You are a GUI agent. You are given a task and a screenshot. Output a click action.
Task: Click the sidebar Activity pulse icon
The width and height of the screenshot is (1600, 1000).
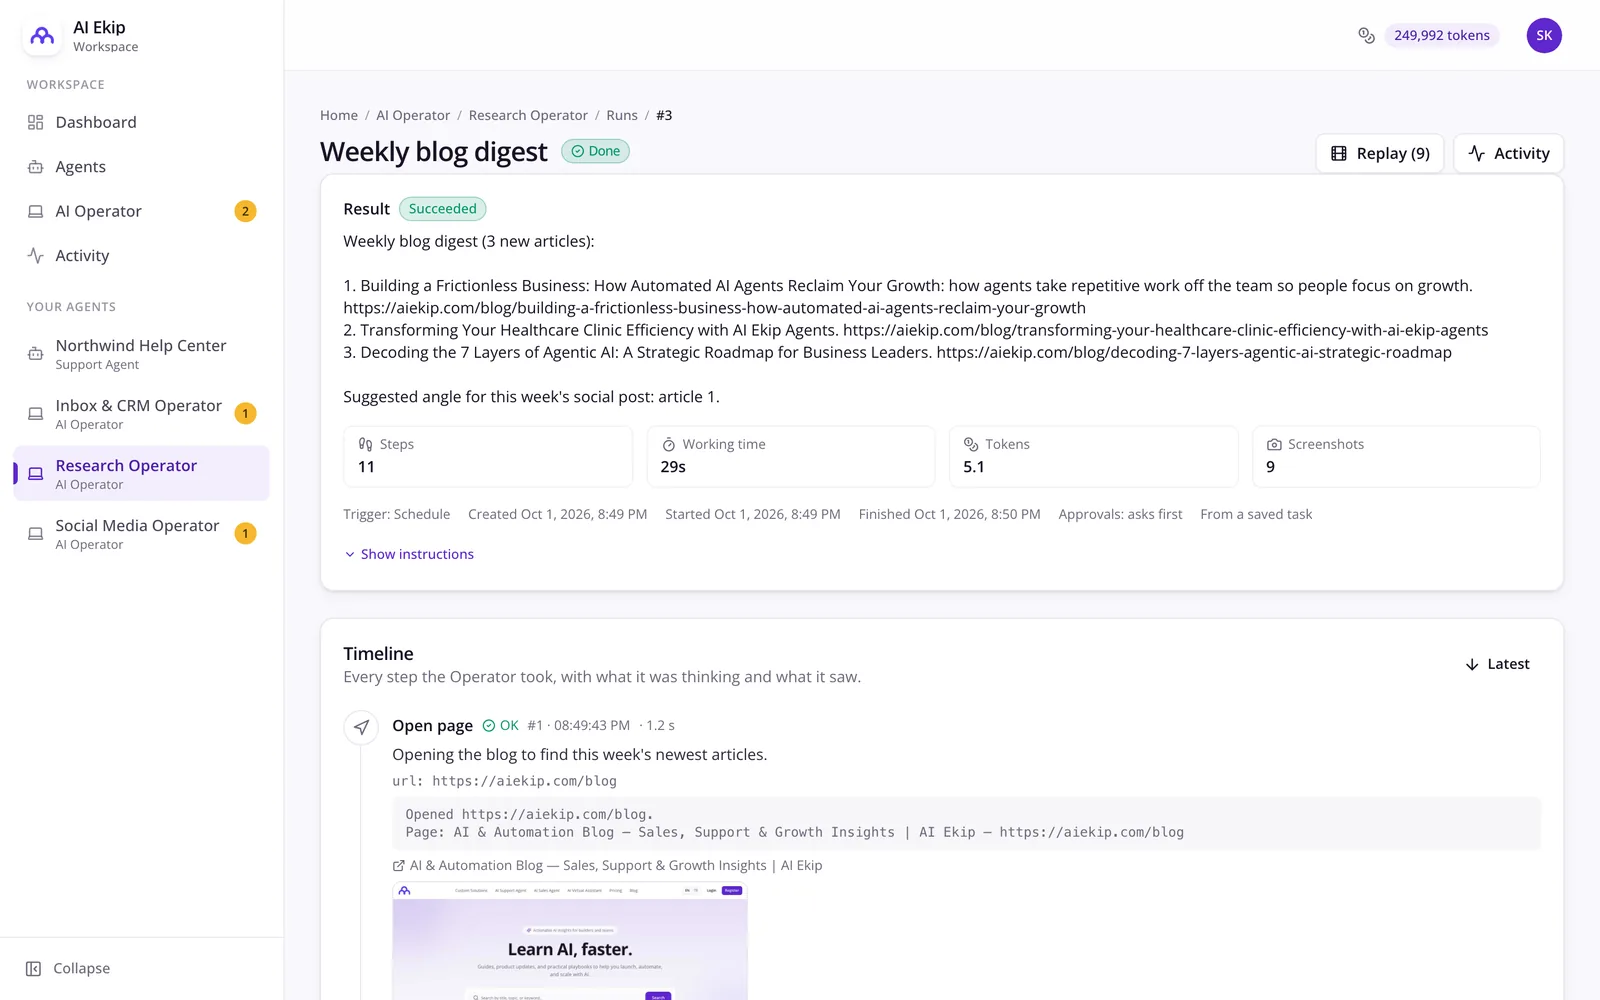pos(36,256)
